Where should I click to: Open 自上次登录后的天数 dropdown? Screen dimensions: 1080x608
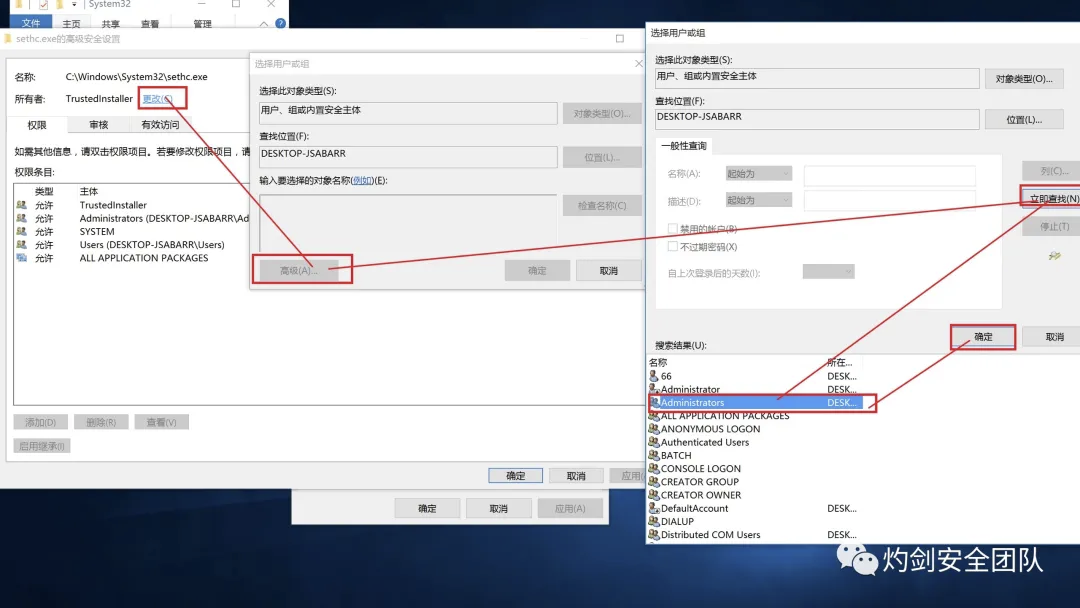pyautogui.click(x=828, y=272)
